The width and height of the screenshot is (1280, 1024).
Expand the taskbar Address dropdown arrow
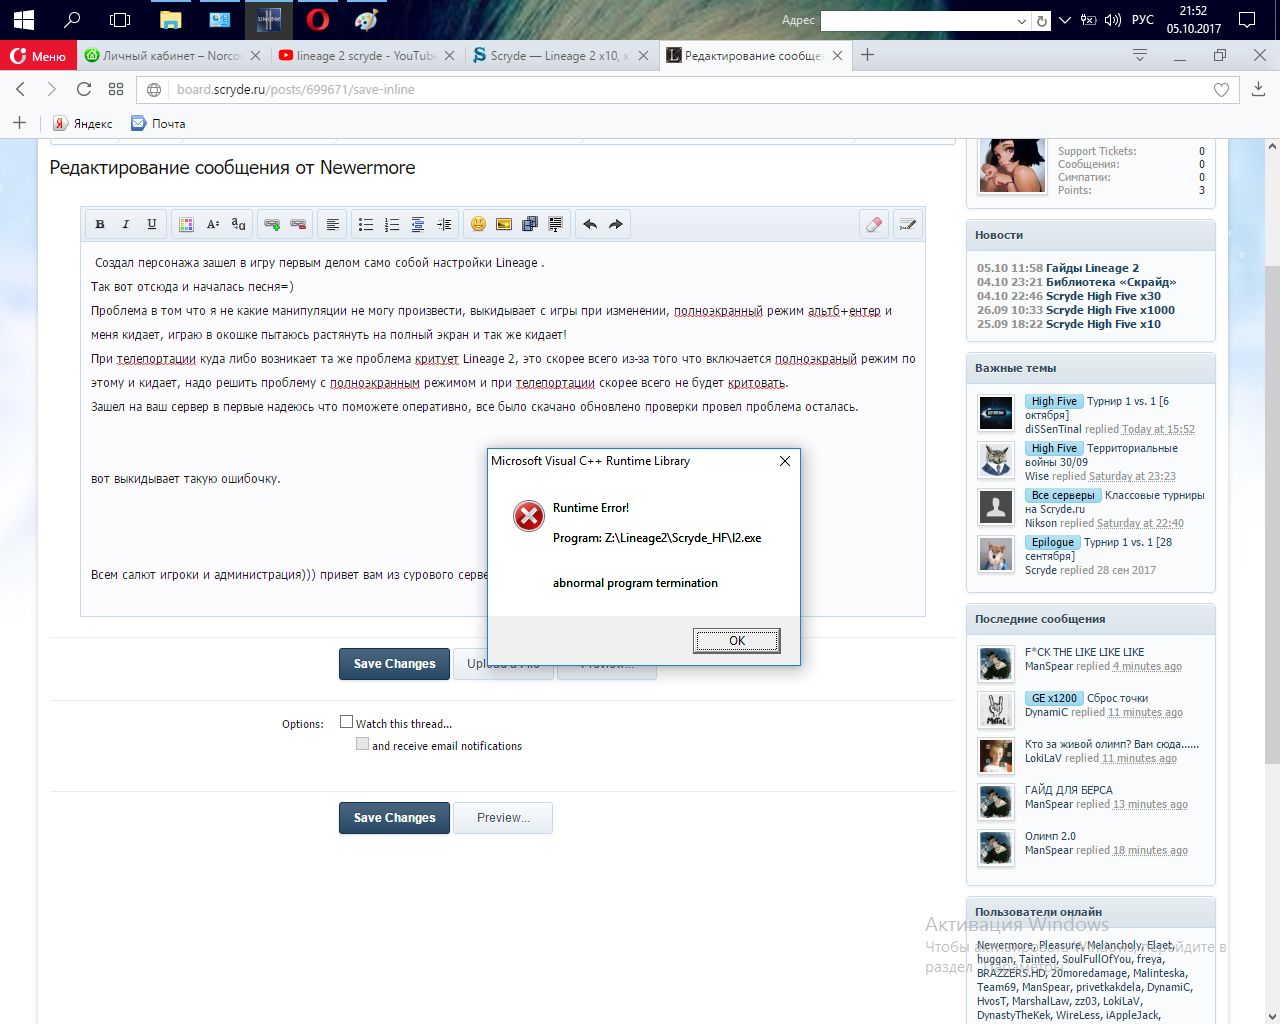tap(1022, 21)
